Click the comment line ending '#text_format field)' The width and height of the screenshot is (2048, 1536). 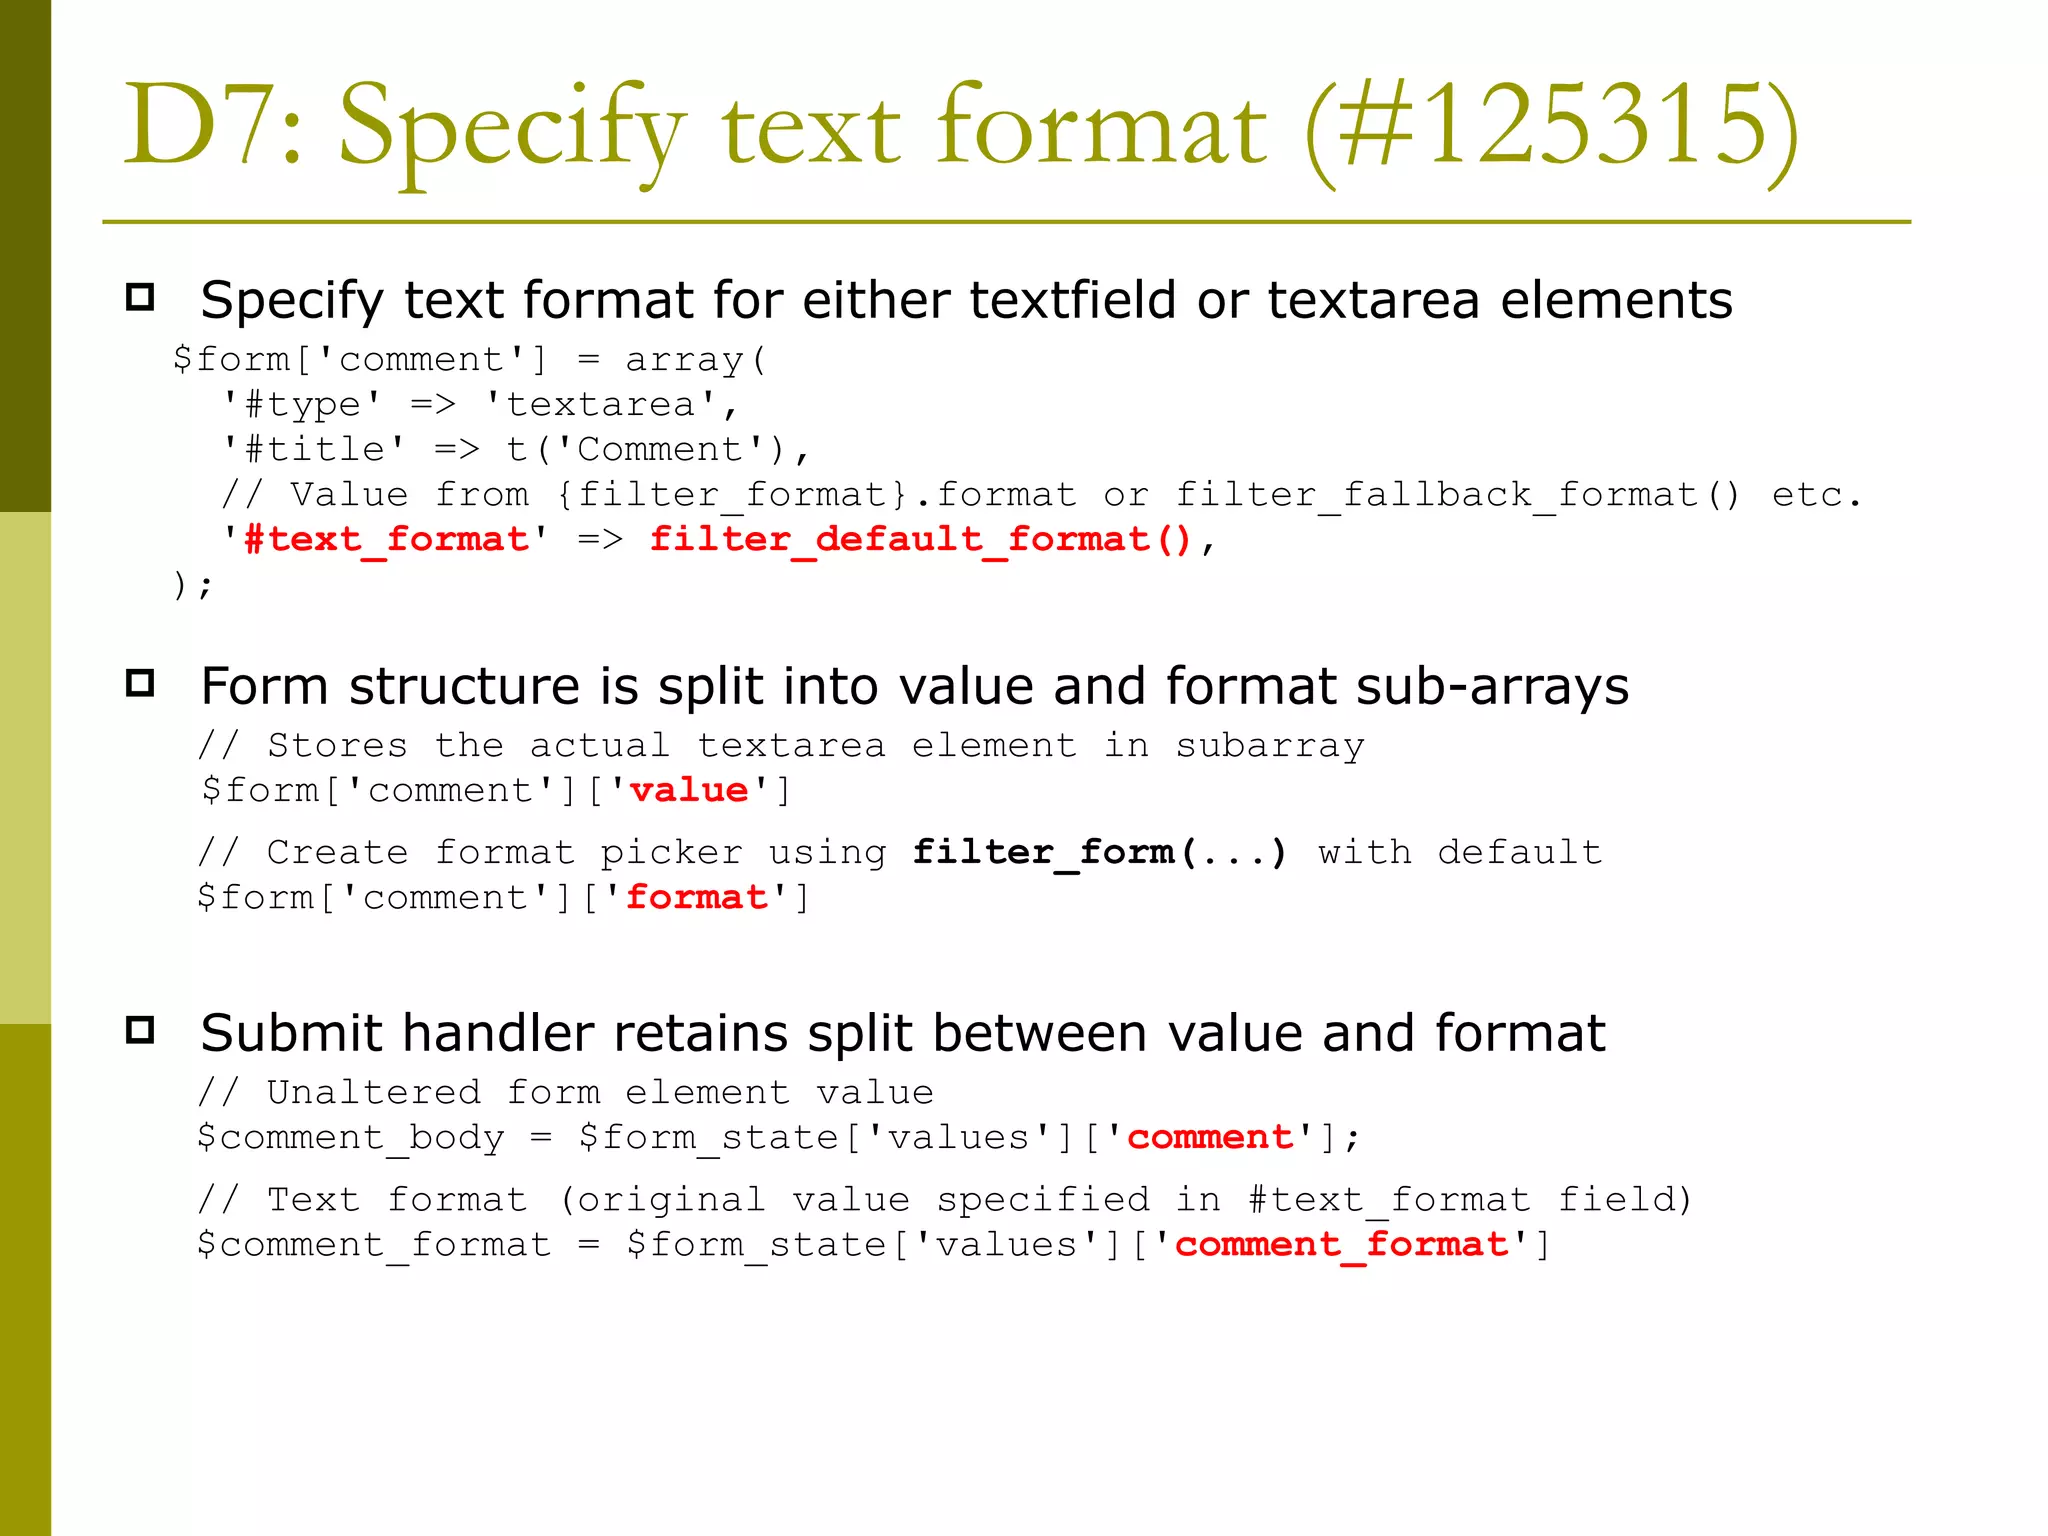(945, 1200)
